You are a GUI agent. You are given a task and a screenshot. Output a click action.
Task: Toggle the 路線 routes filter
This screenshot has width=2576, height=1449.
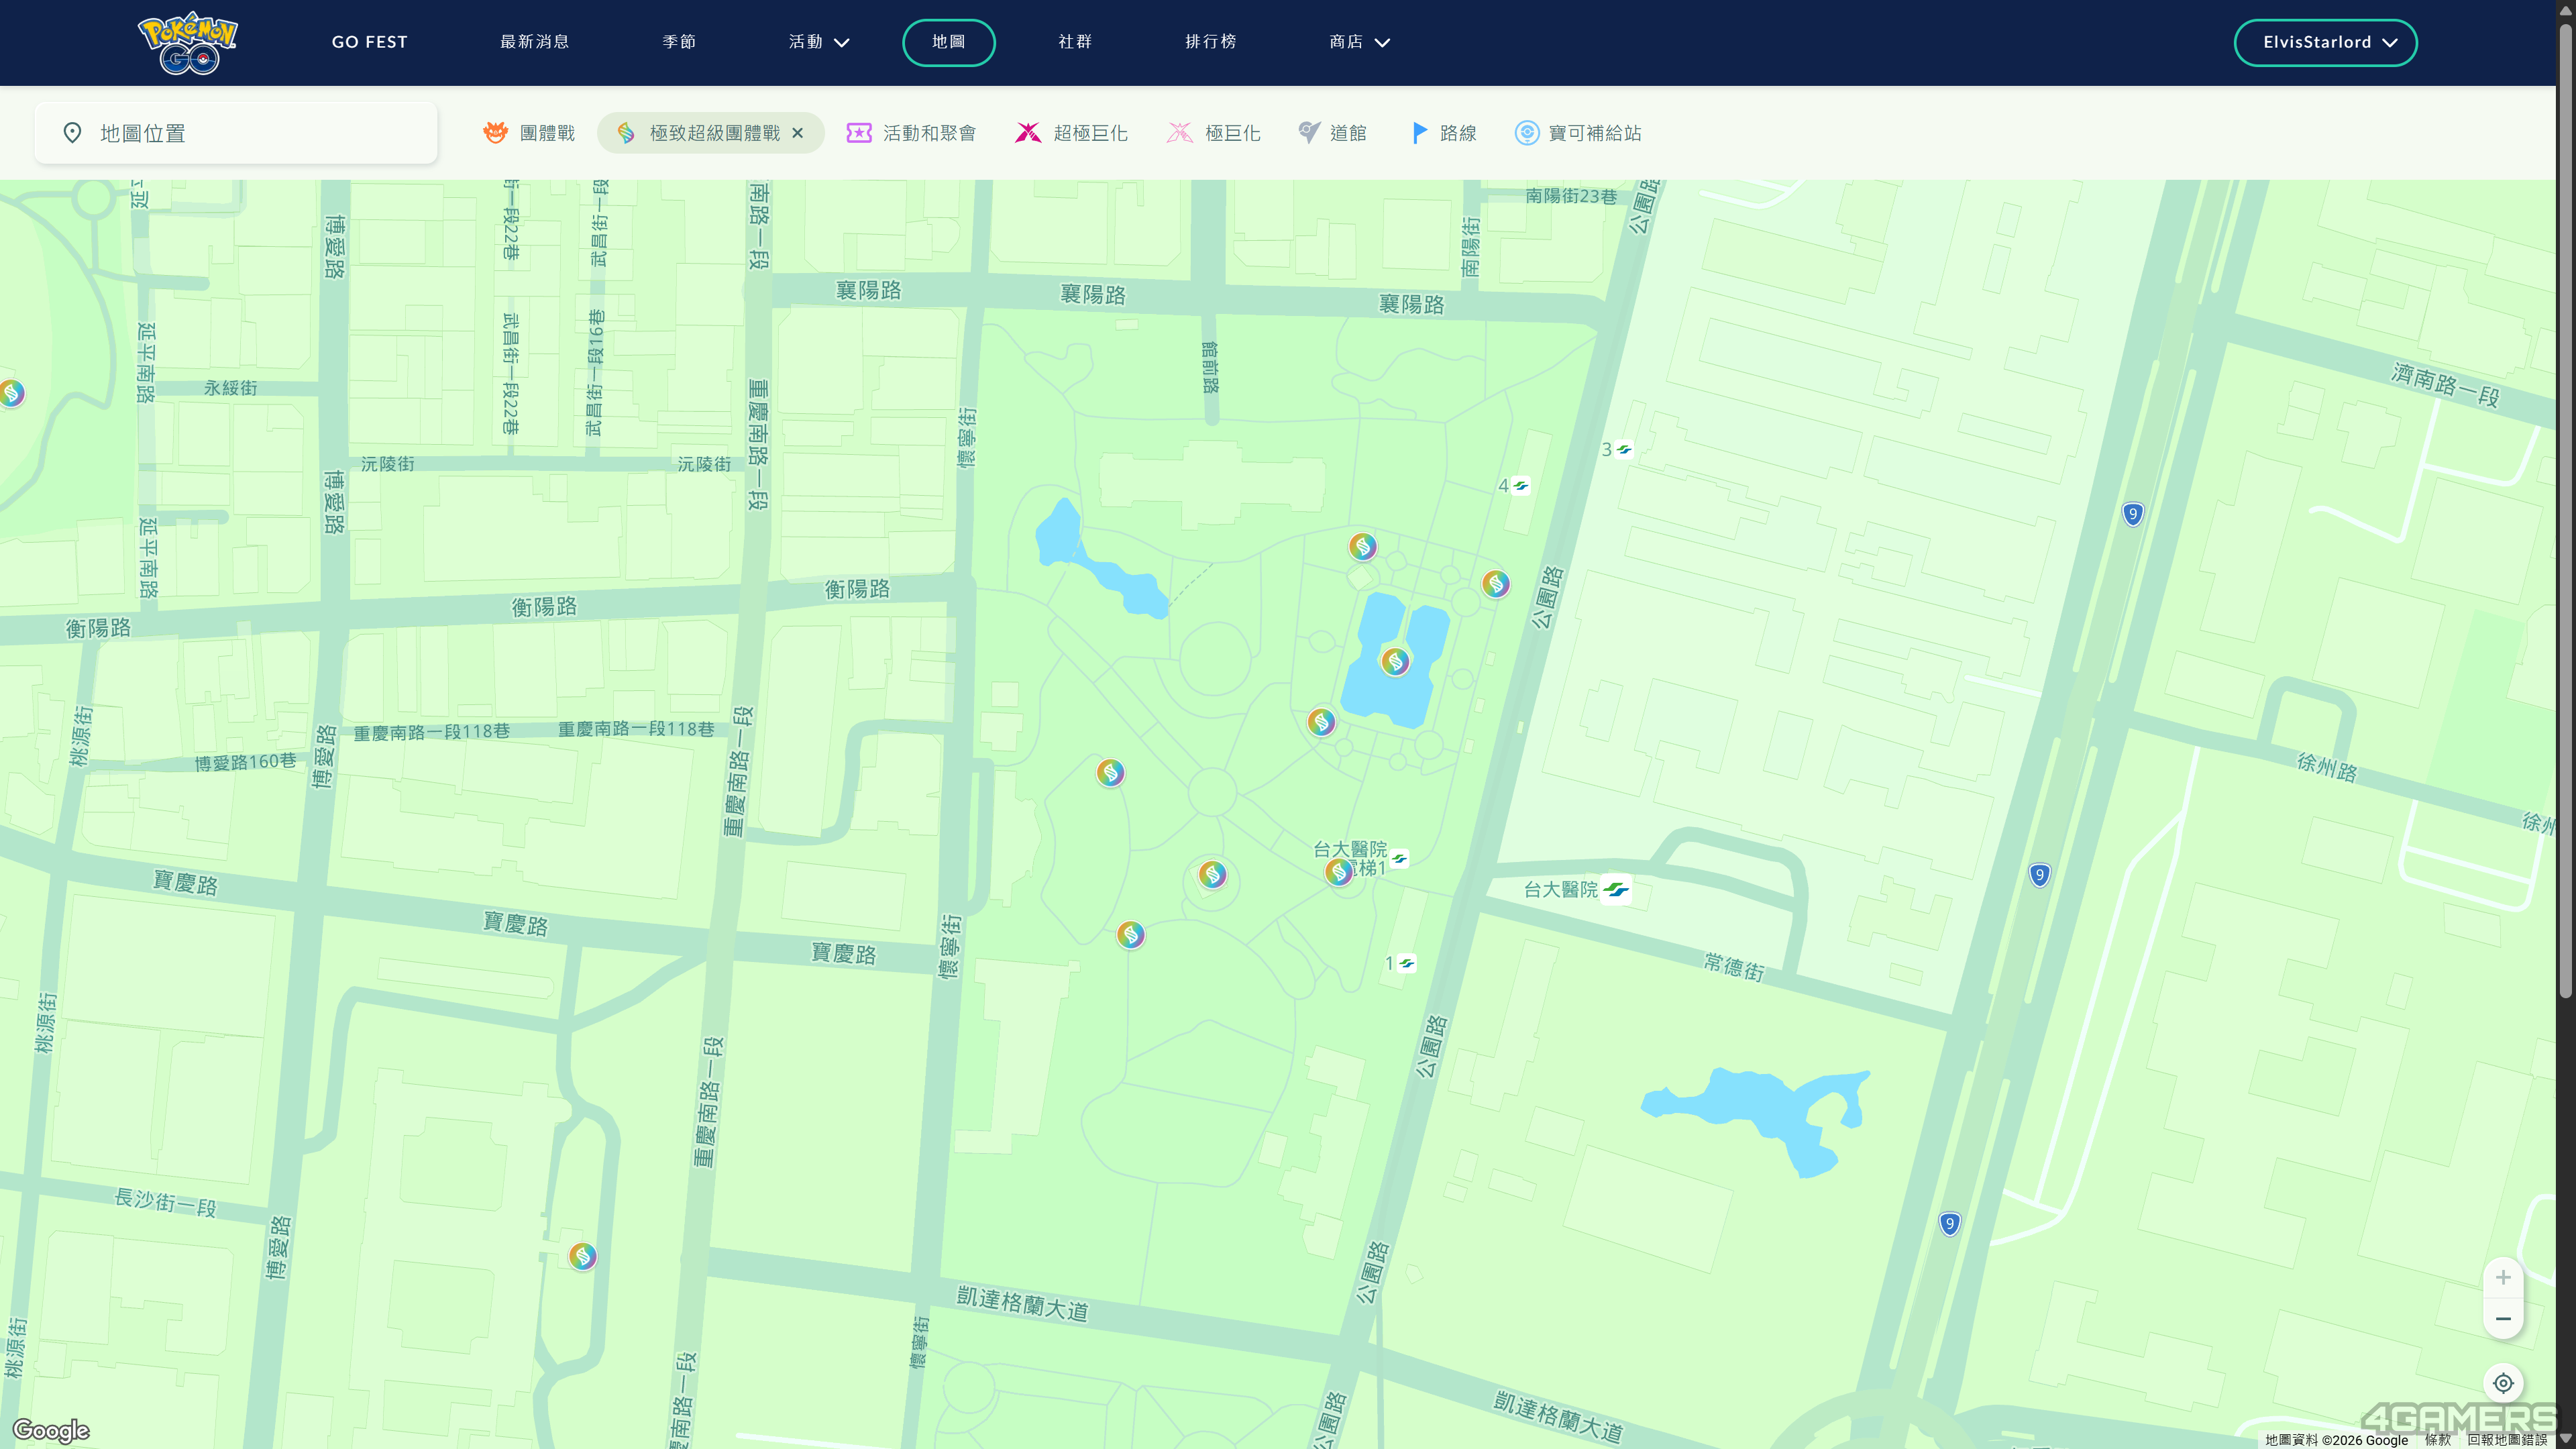[1443, 133]
